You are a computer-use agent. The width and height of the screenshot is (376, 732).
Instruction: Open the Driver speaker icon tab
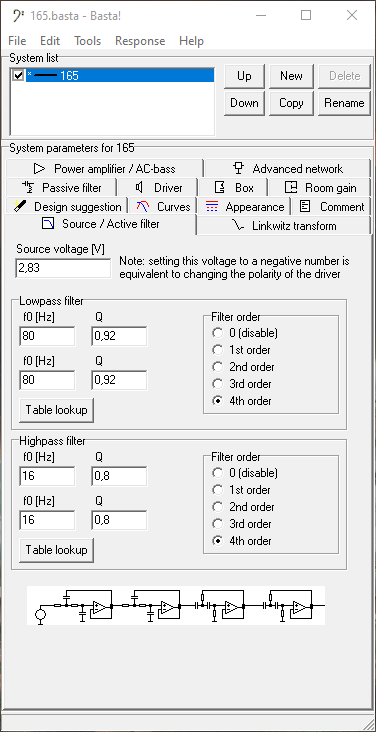pyautogui.click(x=139, y=188)
